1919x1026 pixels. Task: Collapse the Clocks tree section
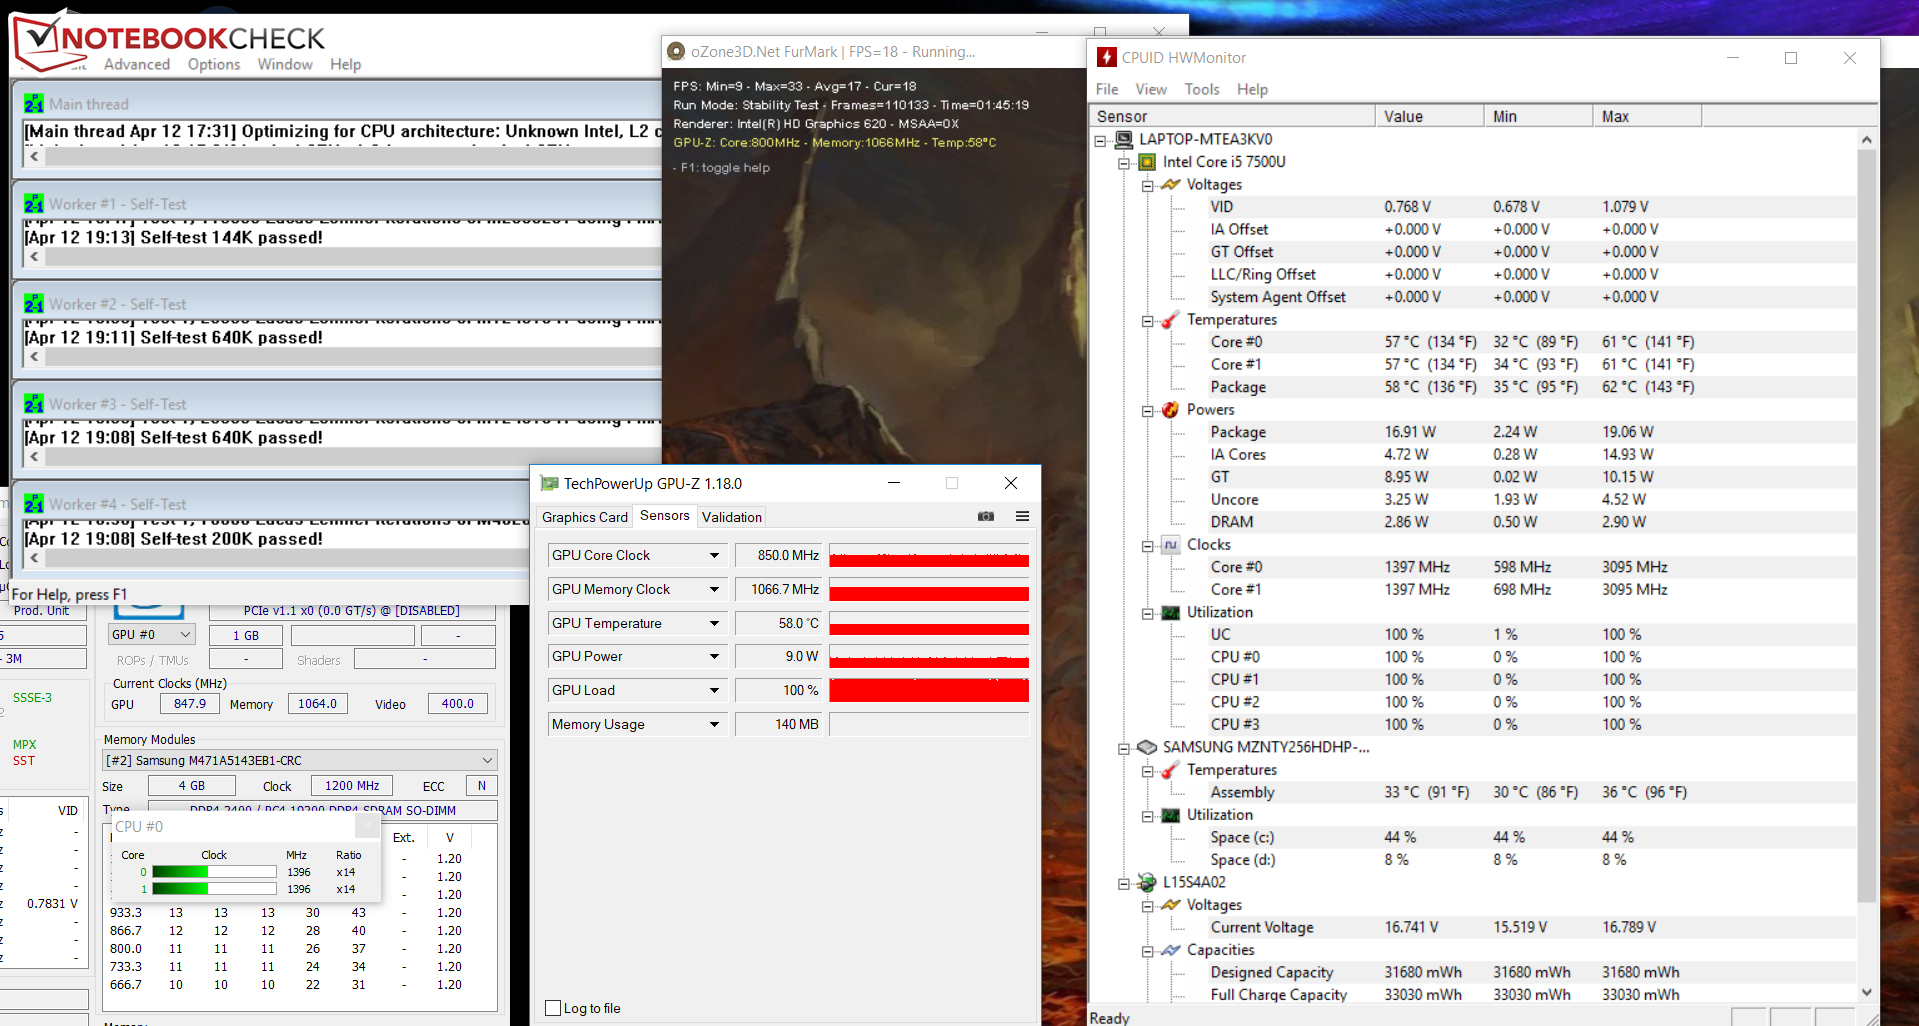pos(1148,546)
